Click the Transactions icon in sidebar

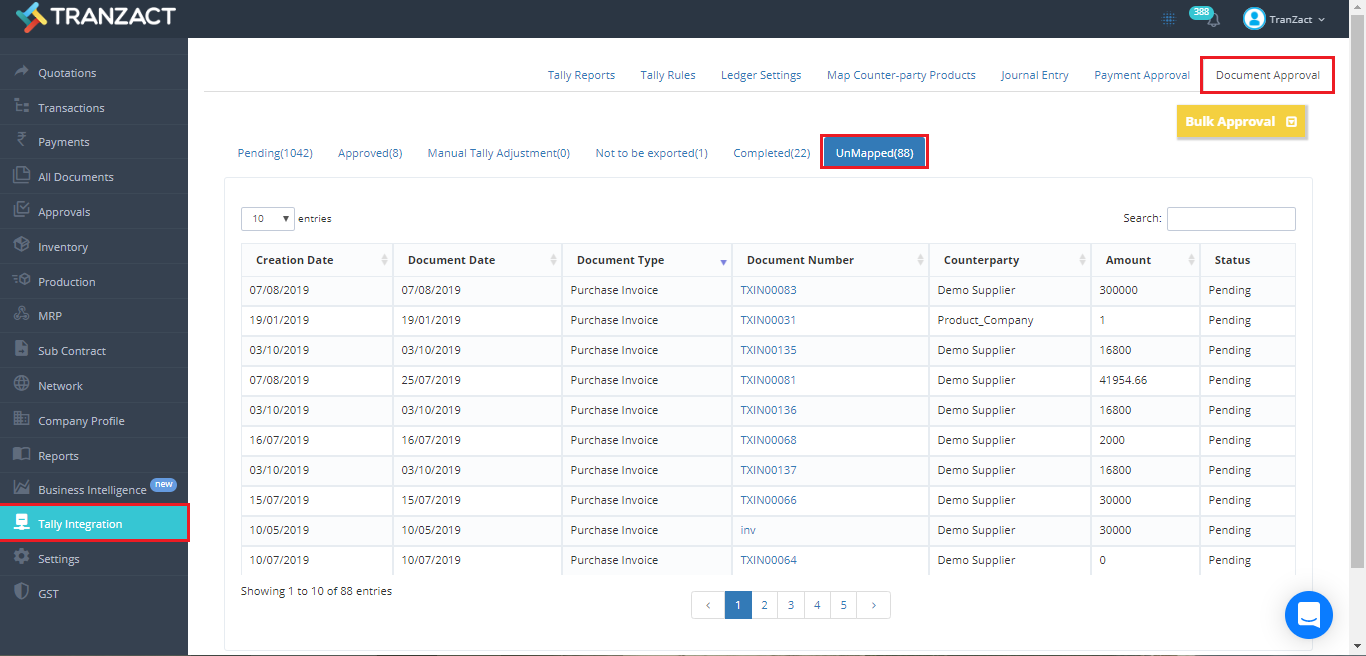[x=21, y=106]
